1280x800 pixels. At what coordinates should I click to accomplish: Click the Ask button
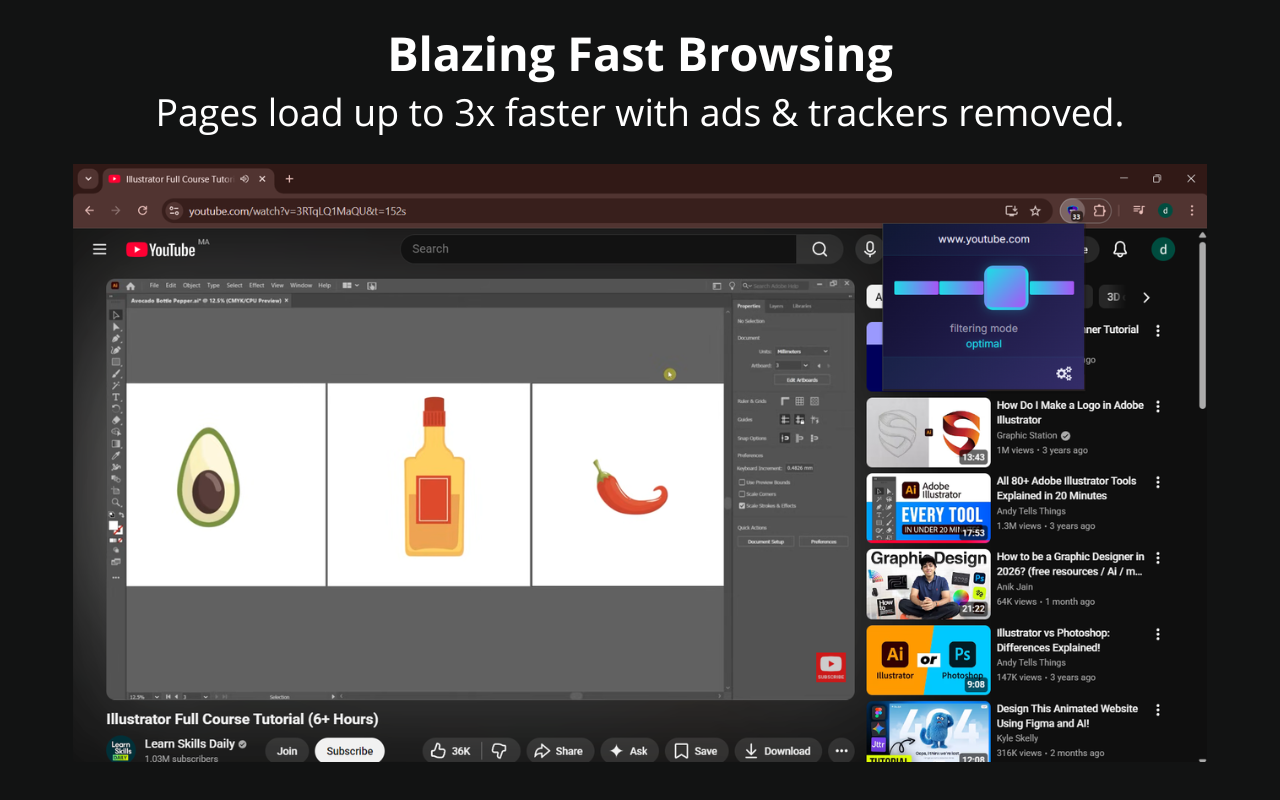click(x=629, y=751)
